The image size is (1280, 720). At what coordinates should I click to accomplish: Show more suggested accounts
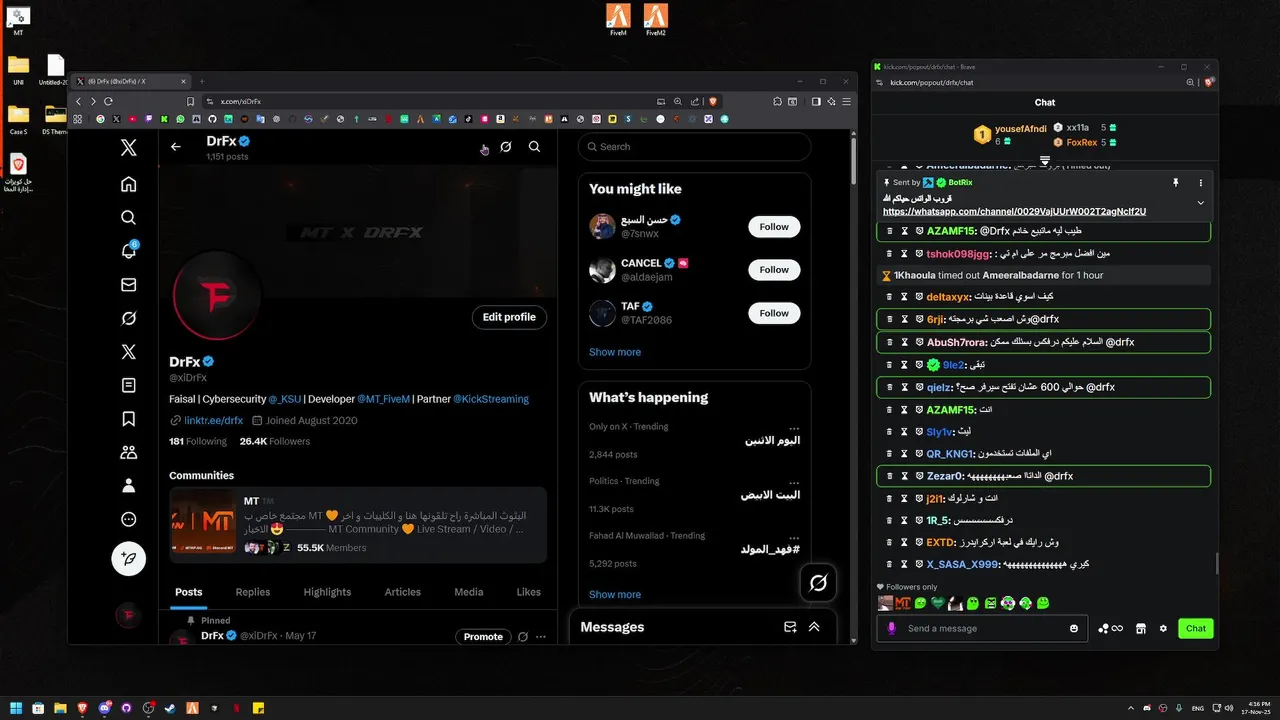click(615, 352)
